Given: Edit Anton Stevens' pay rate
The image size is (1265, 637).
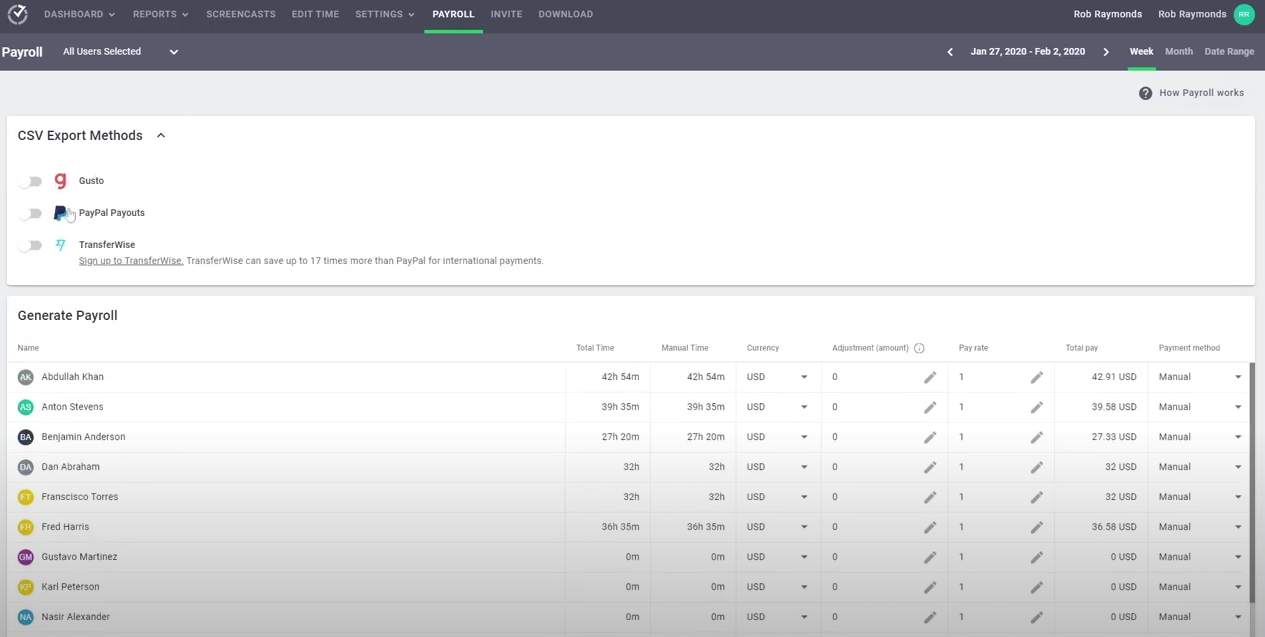Looking at the screenshot, I should pyautogui.click(x=1036, y=406).
